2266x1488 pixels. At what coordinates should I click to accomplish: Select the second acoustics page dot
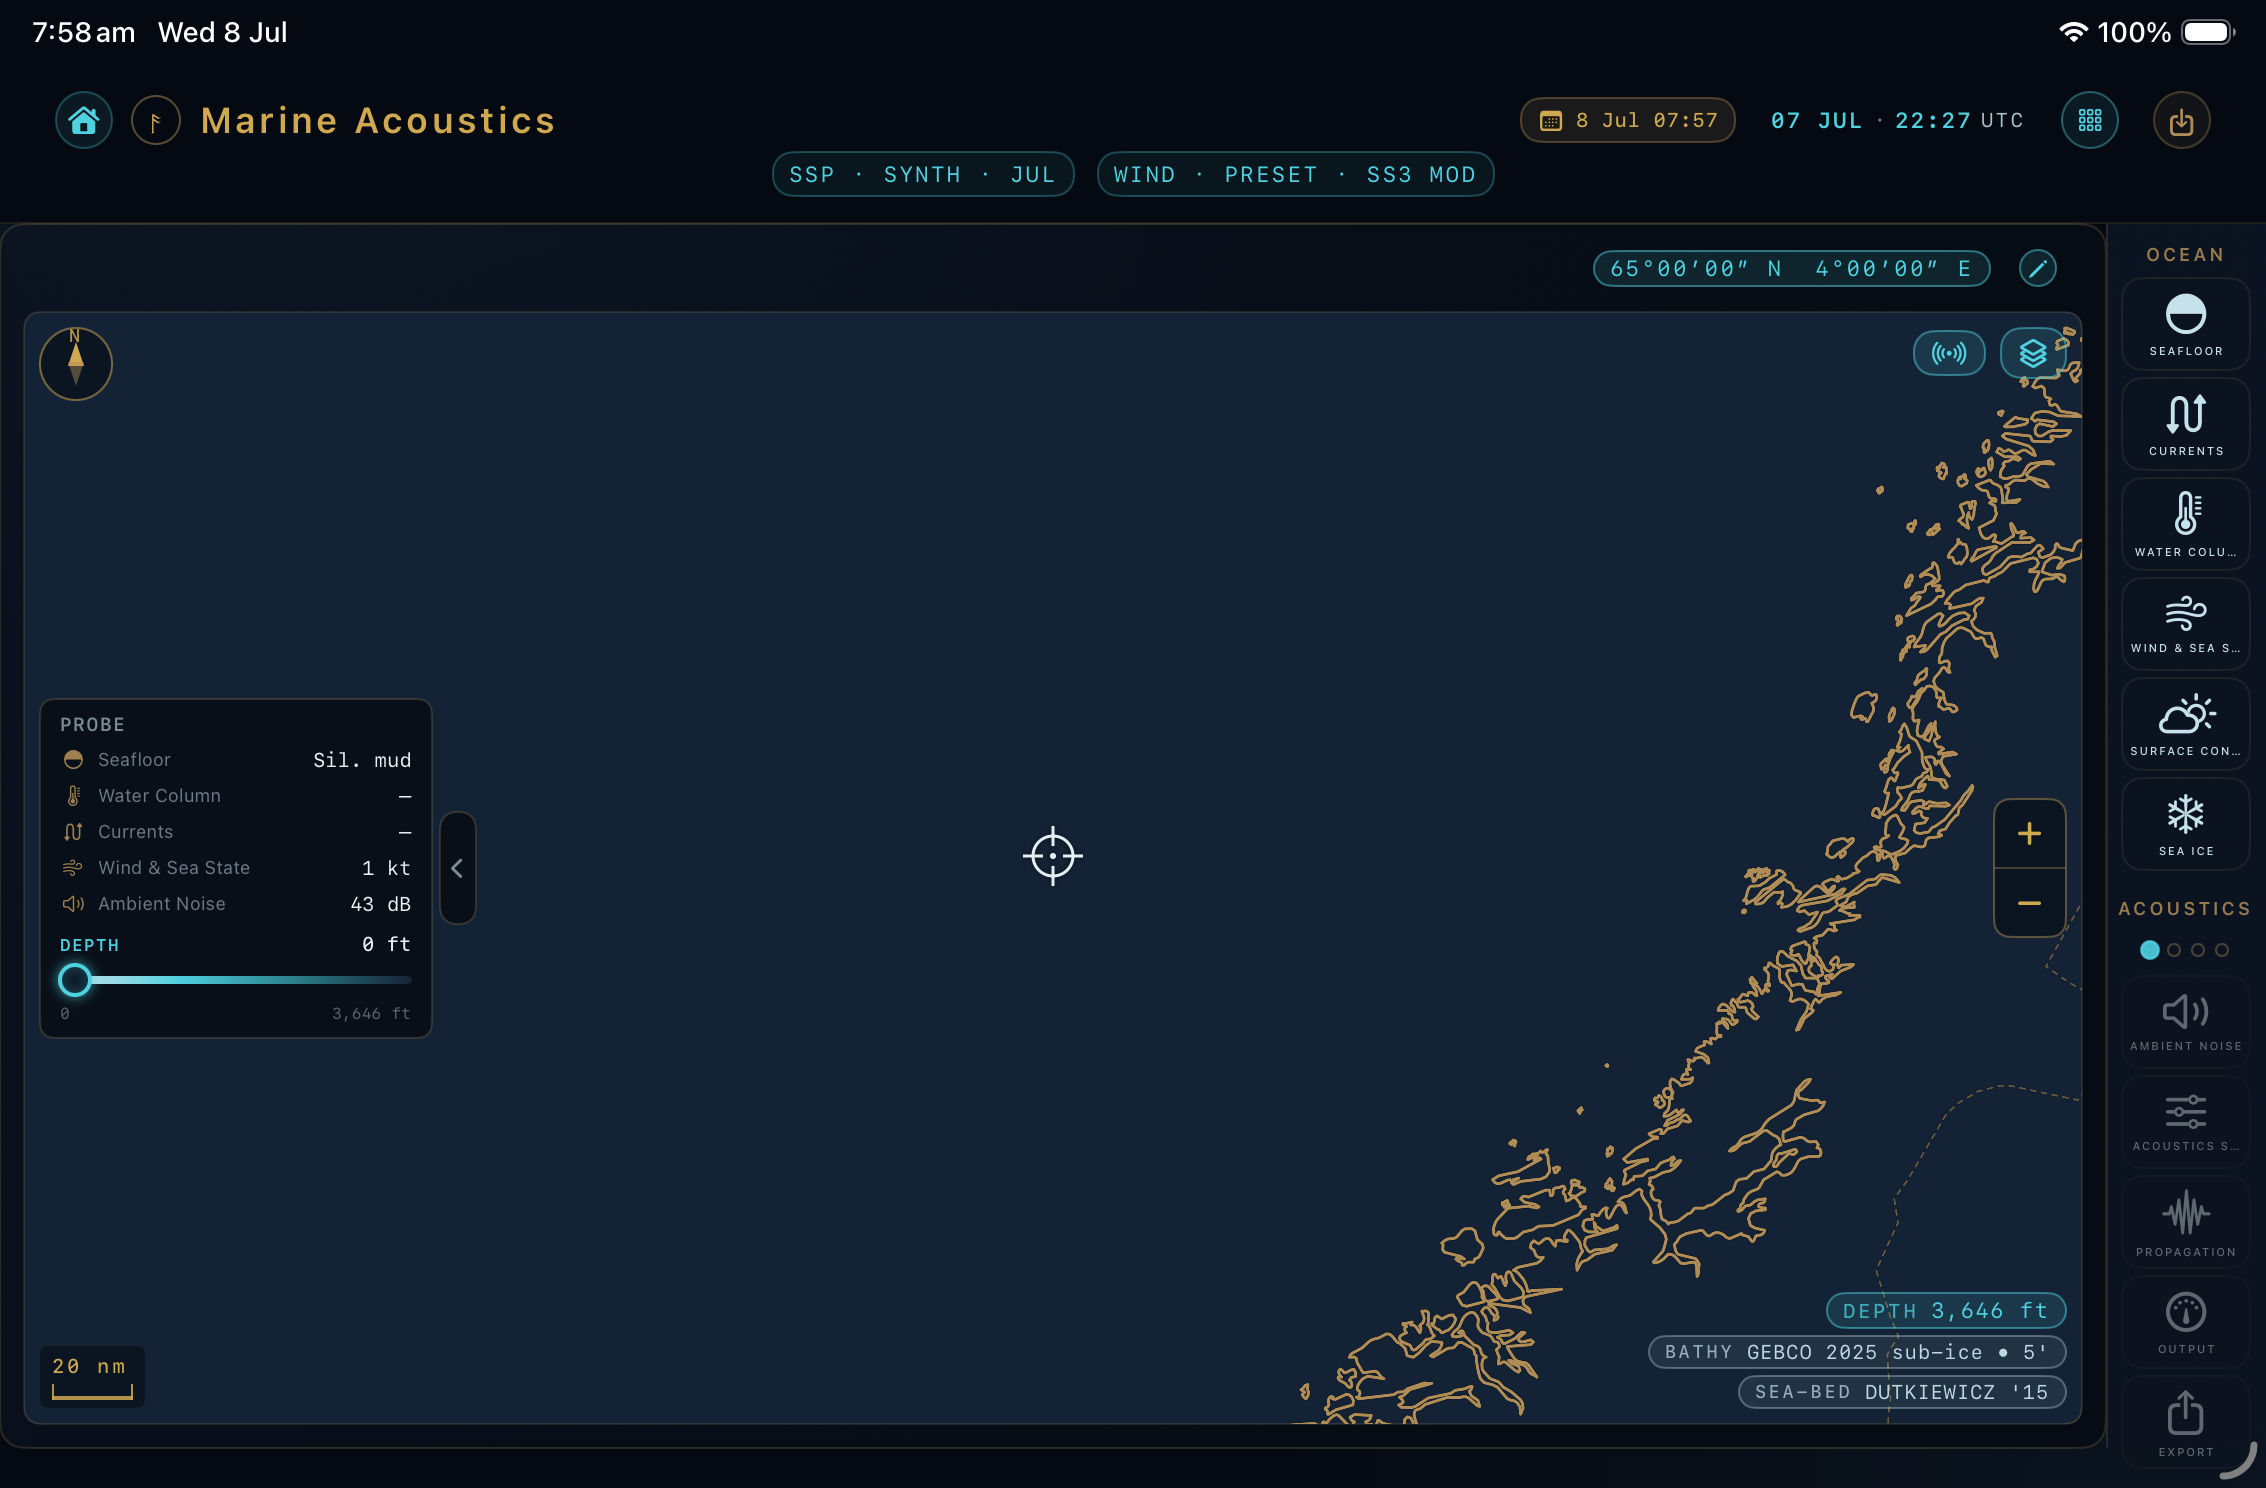(x=2173, y=950)
